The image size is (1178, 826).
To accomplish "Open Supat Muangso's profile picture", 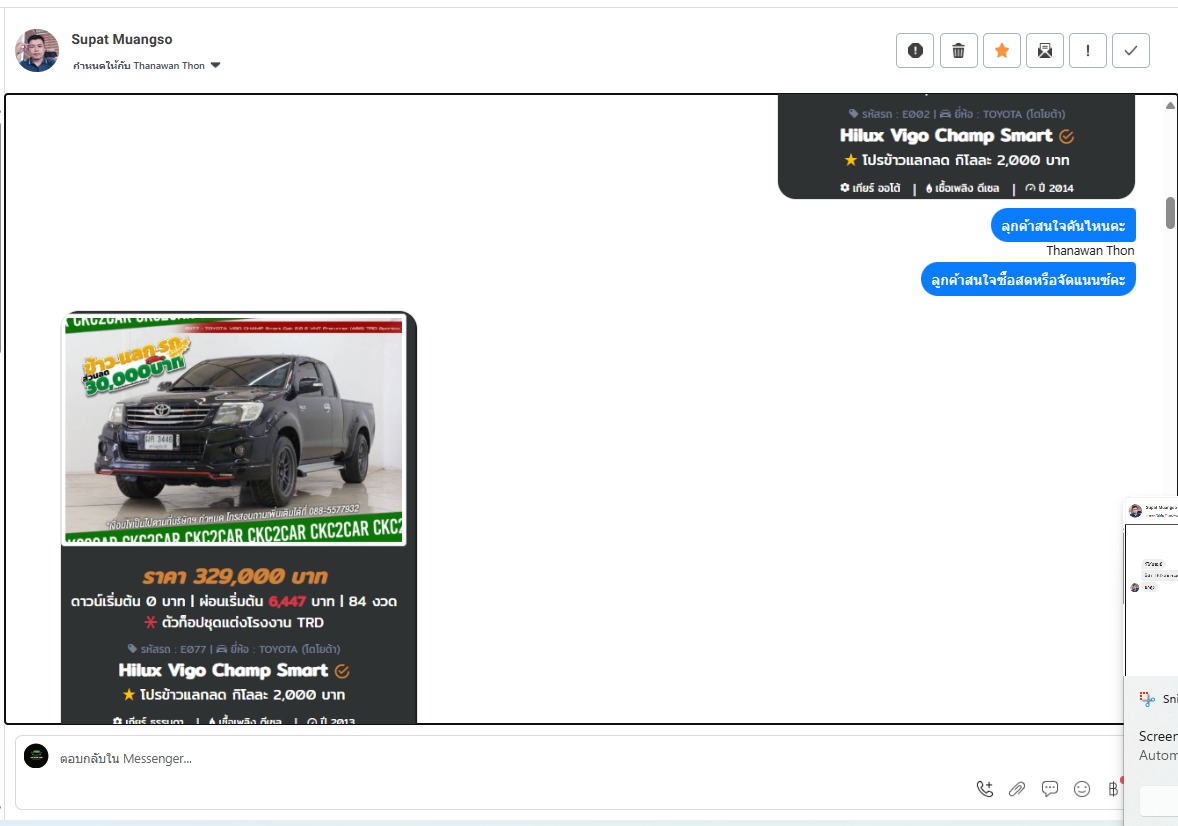I will coord(37,50).
